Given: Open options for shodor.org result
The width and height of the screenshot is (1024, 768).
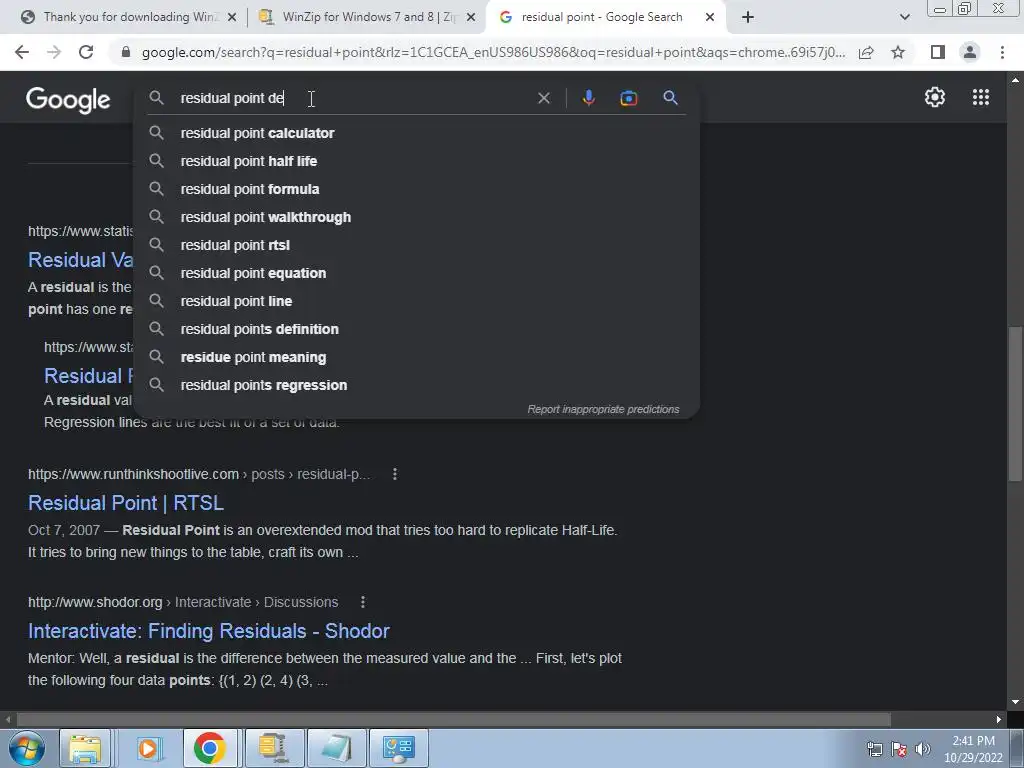Looking at the screenshot, I should (362, 602).
